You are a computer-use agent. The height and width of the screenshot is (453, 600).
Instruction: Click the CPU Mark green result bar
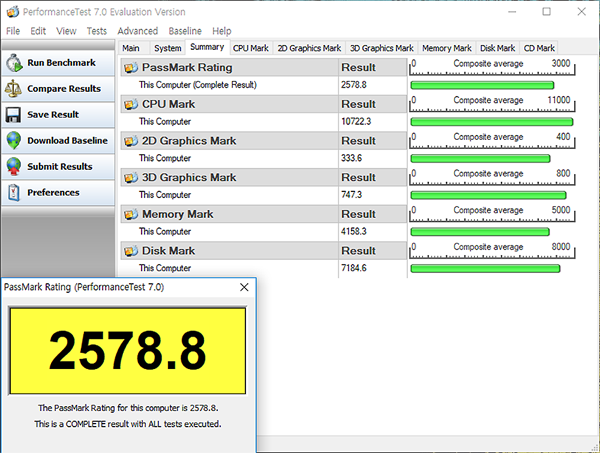click(492, 122)
